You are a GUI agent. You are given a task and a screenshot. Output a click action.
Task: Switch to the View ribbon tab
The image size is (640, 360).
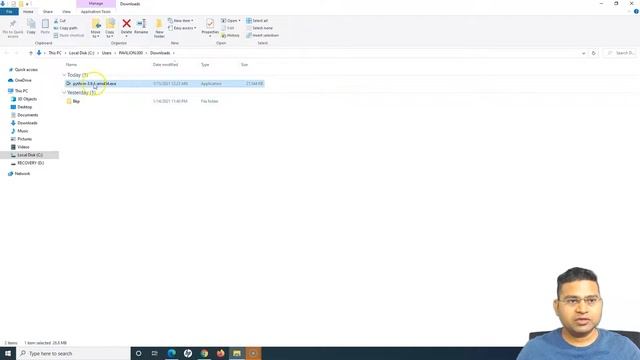click(66, 12)
